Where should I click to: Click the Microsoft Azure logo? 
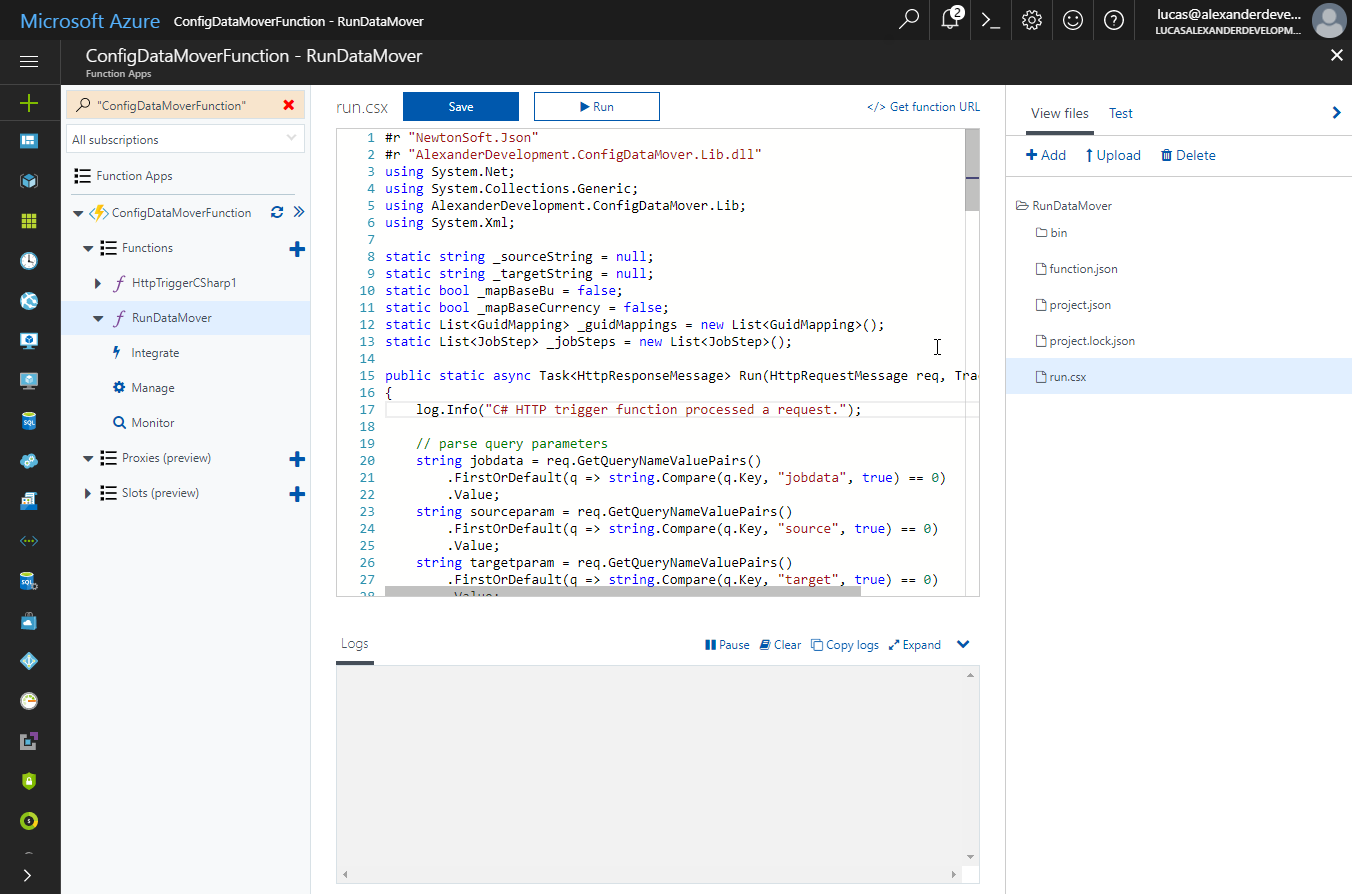tap(88, 21)
